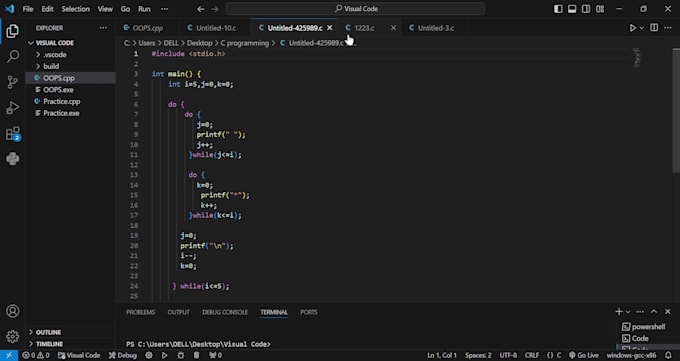Split the editor to the right
The image size is (680, 361).
point(654,28)
